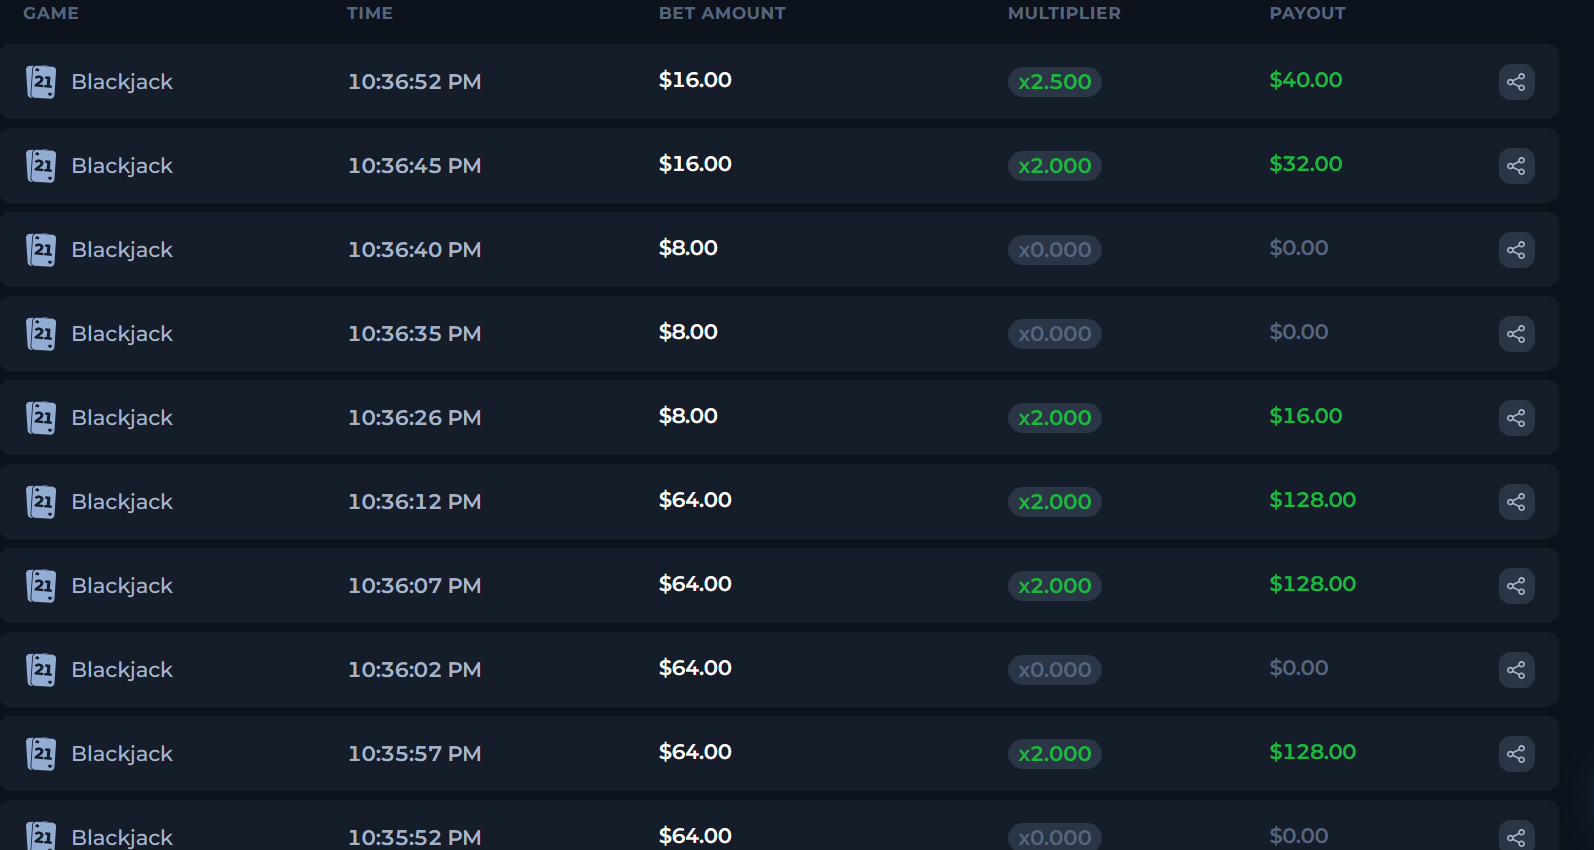The height and width of the screenshot is (850, 1594).
Task: Click Blackjack card icon in first row
Action: [x=41, y=82]
